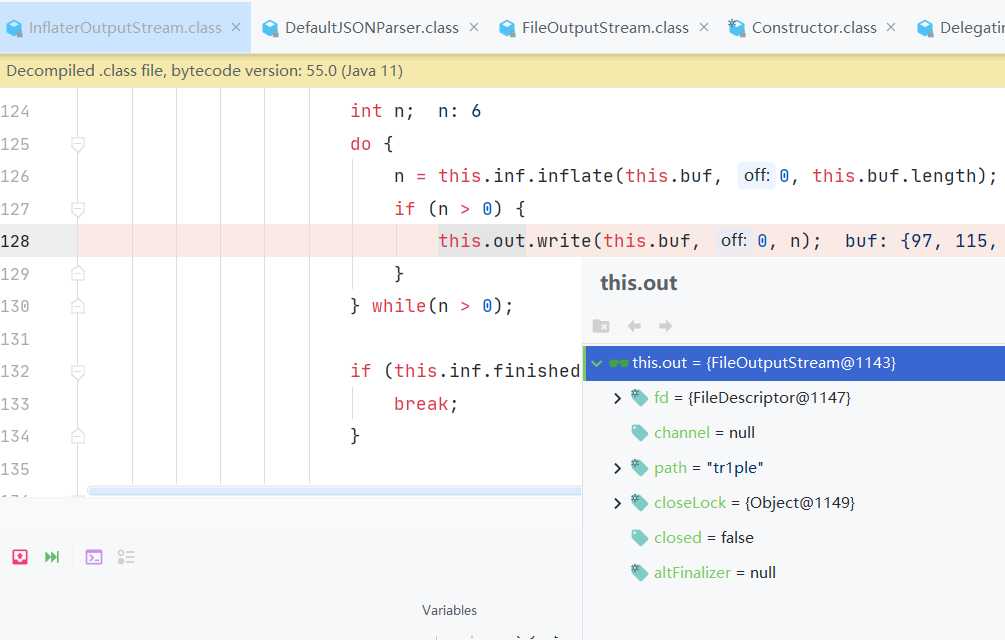Click the InflaterOutputStream class file icon
Viewport: 1005px width, 640px height.
point(14,28)
